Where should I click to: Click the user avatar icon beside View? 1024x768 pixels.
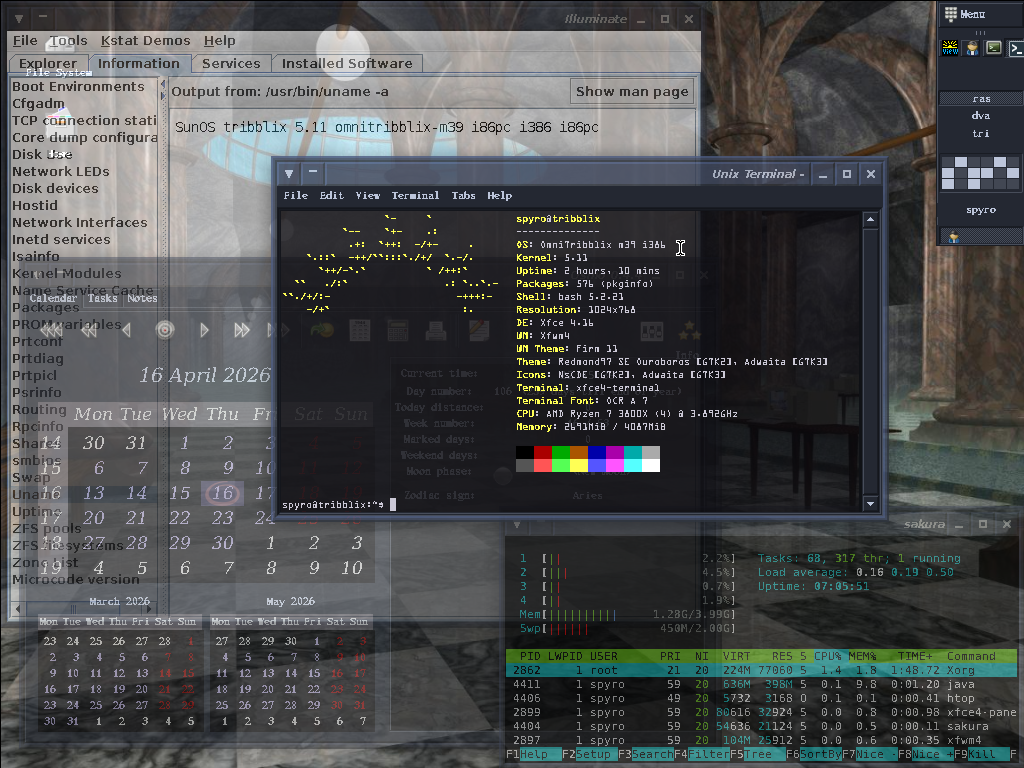972,47
